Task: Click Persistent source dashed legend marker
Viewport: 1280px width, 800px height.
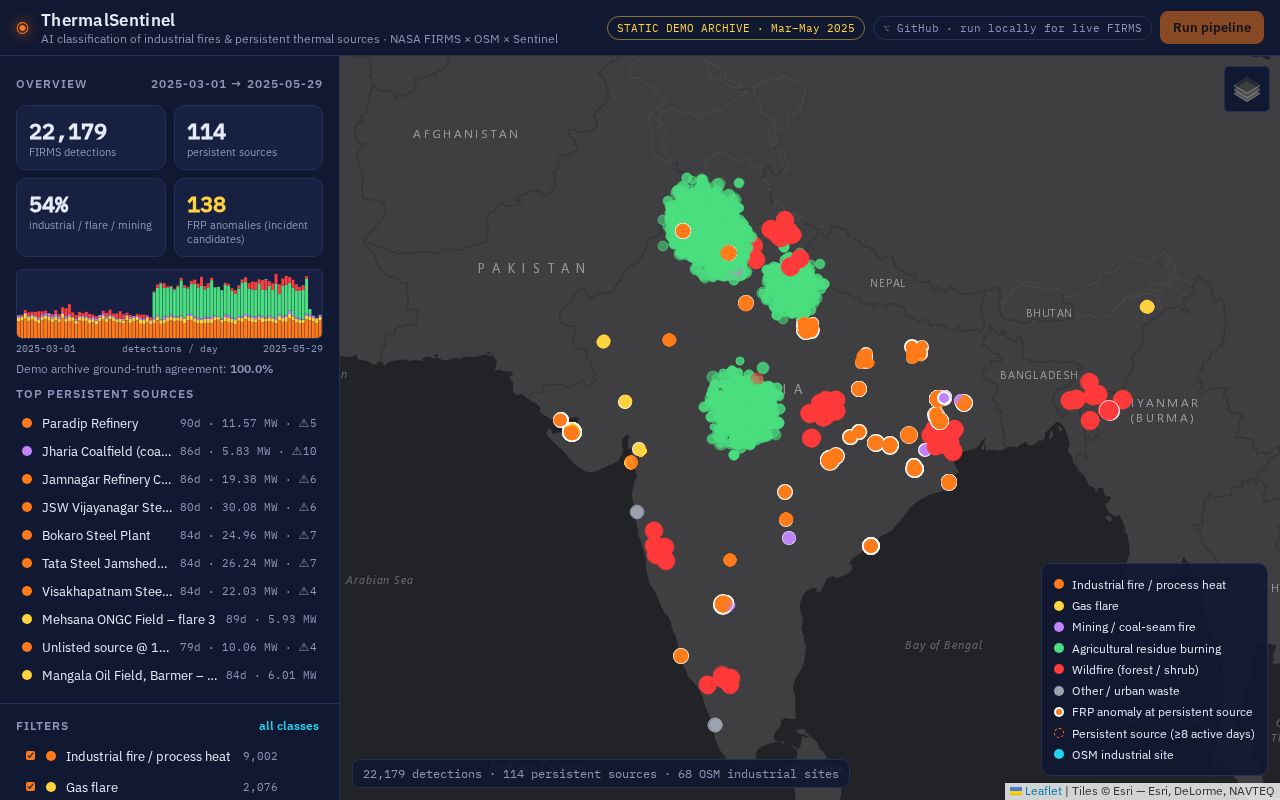Action: pos(1059,734)
